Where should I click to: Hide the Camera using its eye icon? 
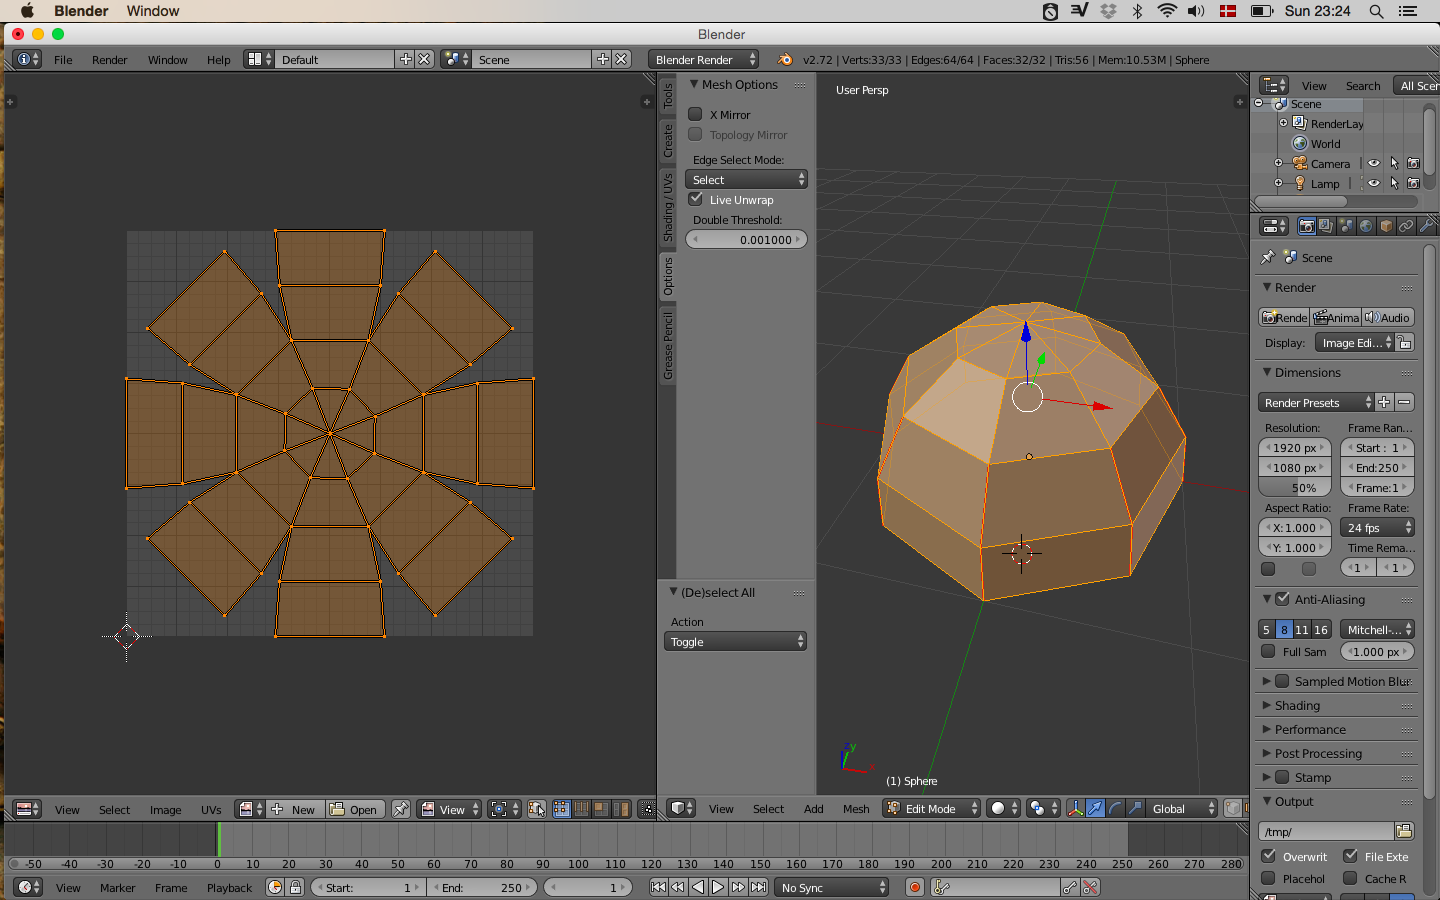[1374, 163]
